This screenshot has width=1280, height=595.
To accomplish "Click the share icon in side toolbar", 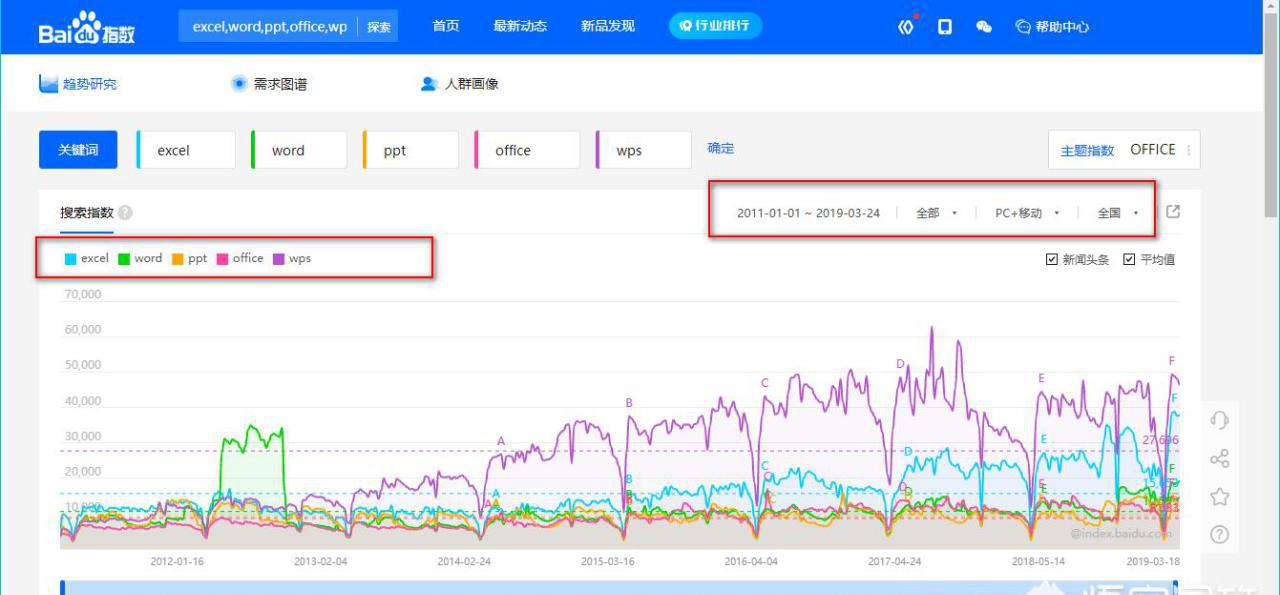I will (x=1219, y=459).
